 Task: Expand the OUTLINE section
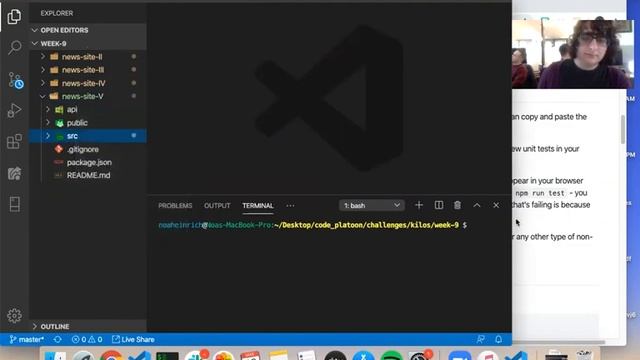35,327
